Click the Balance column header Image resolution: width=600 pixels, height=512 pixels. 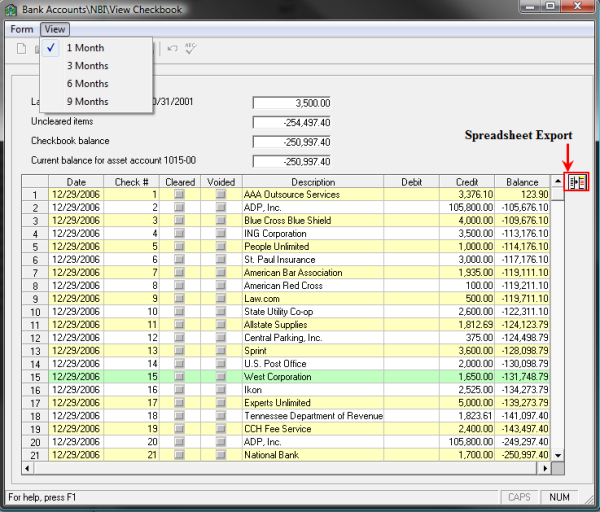click(x=521, y=182)
